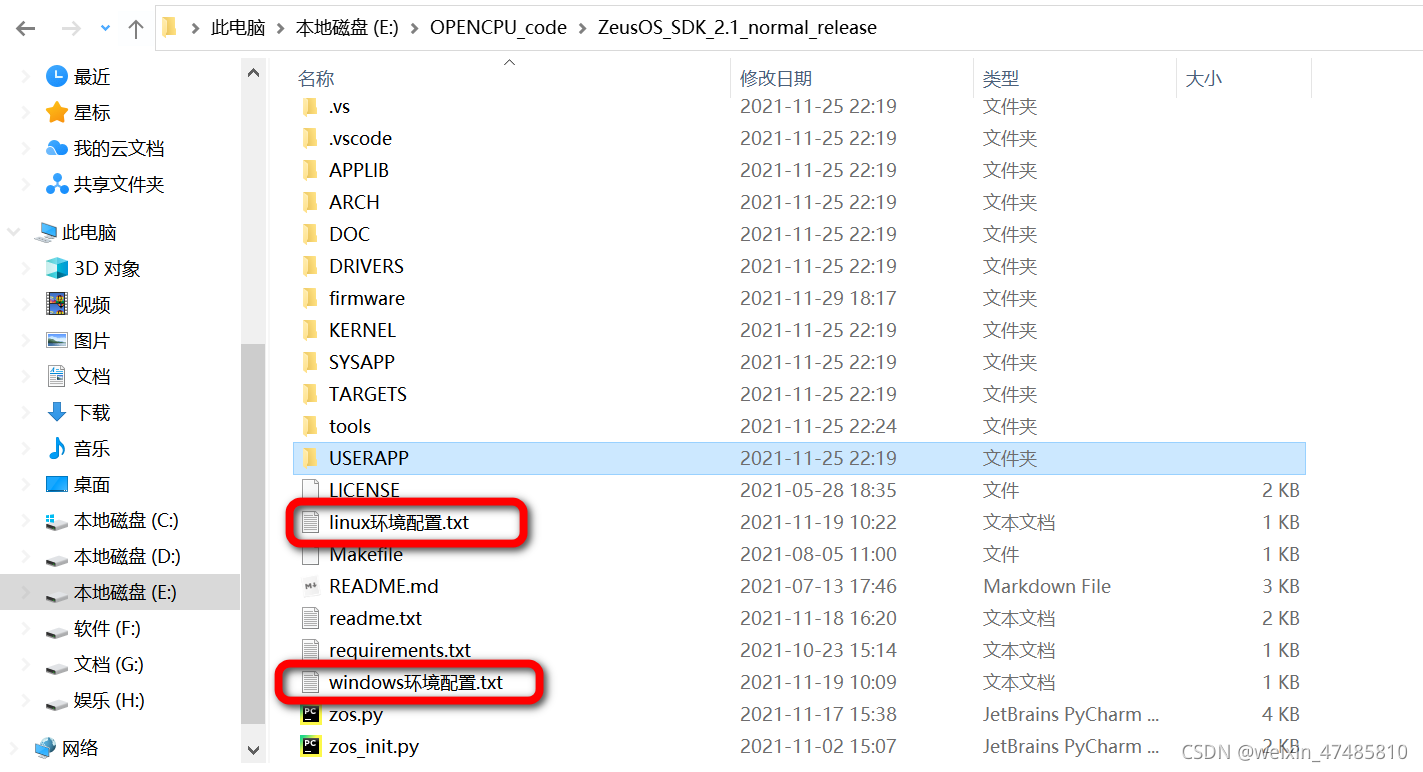Go up one folder level arrow
Image resolution: width=1423 pixels, height=772 pixels.
(136, 28)
